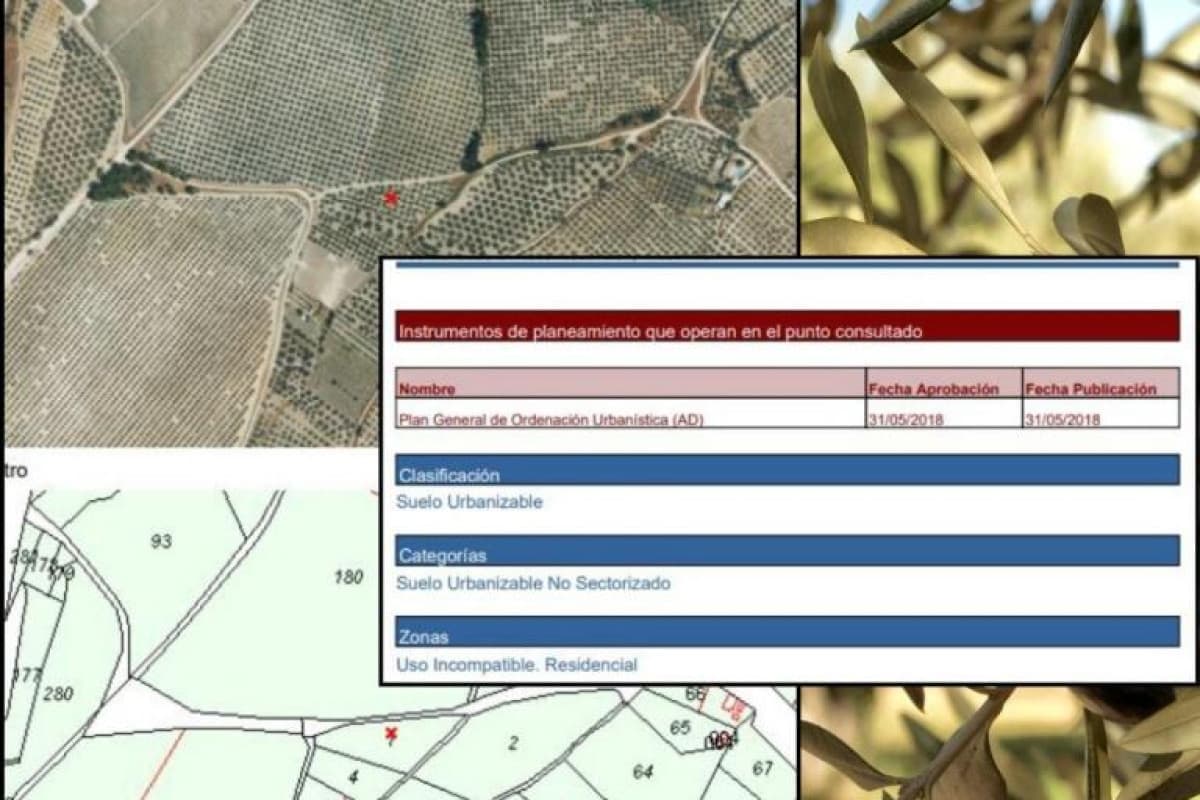Screen dimensions: 1200x800
Task: Click the 'Fecha Aprobación' column header
Action: click(x=944, y=384)
